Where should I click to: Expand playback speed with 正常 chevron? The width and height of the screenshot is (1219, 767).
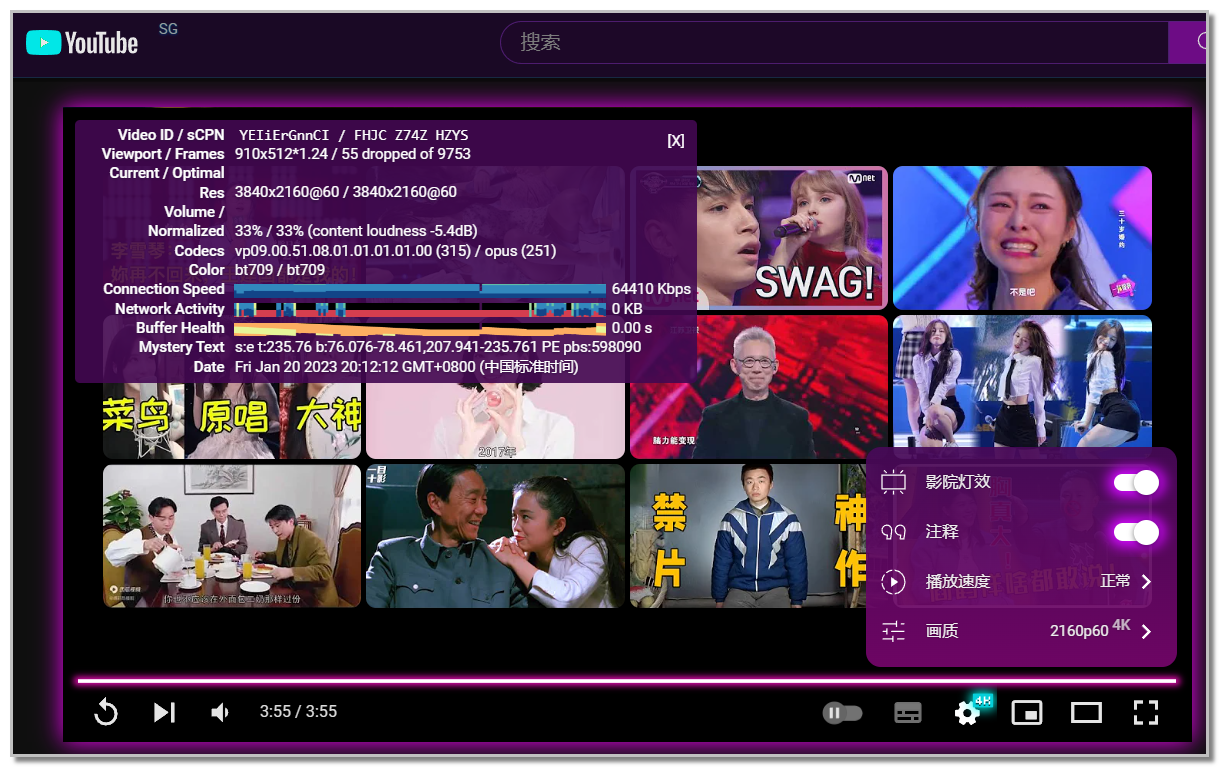(1146, 581)
